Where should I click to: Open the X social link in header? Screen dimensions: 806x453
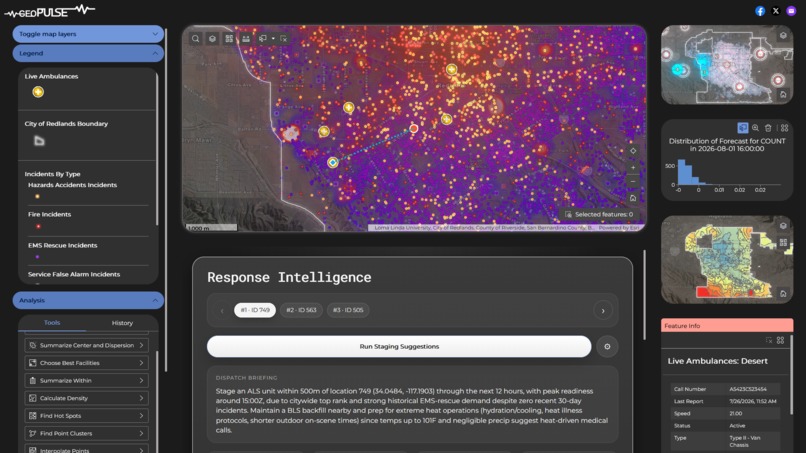pyautogui.click(x=776, y=11)
